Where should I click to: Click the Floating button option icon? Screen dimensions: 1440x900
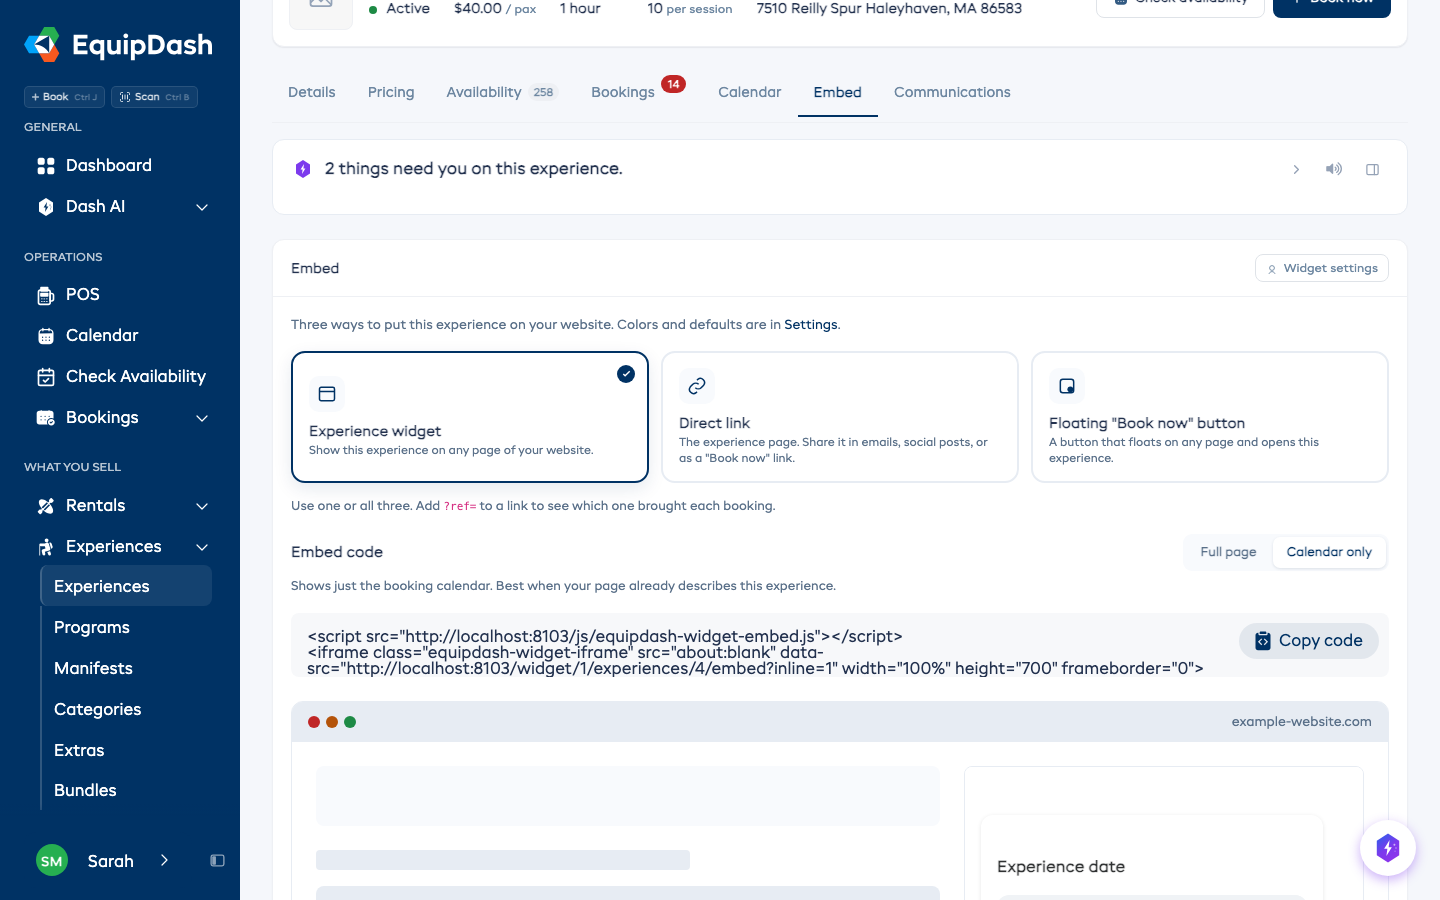(x=1067, y=386)
